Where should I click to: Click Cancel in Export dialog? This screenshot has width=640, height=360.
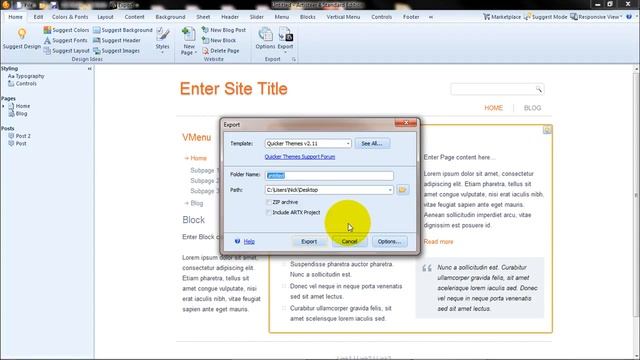click(349, 242)
